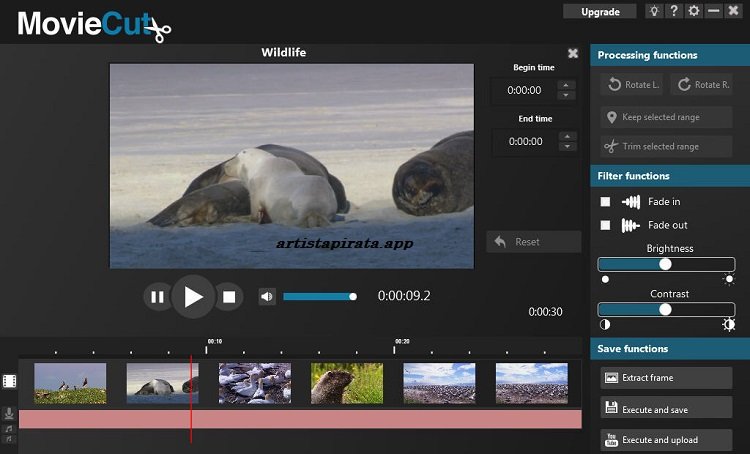Increase End time with up arrow

click(567, 136)
